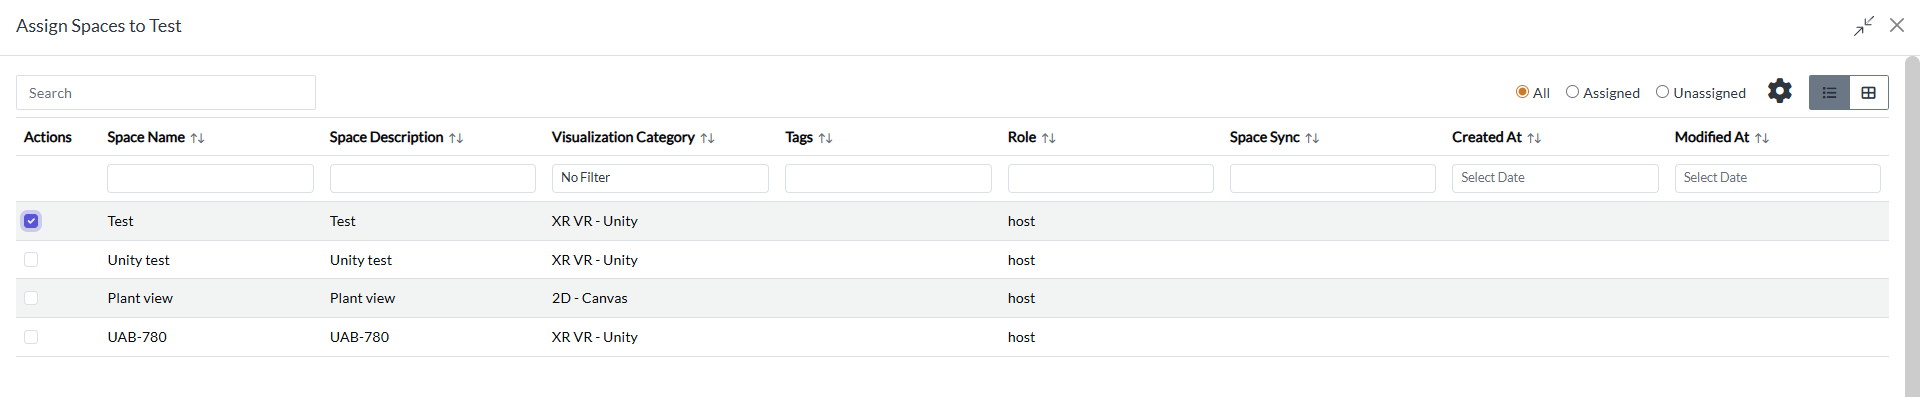Viewport: 1920px width, 397px height.
Task: Select the Test space name cell
Action: click(x=120, y=221)
